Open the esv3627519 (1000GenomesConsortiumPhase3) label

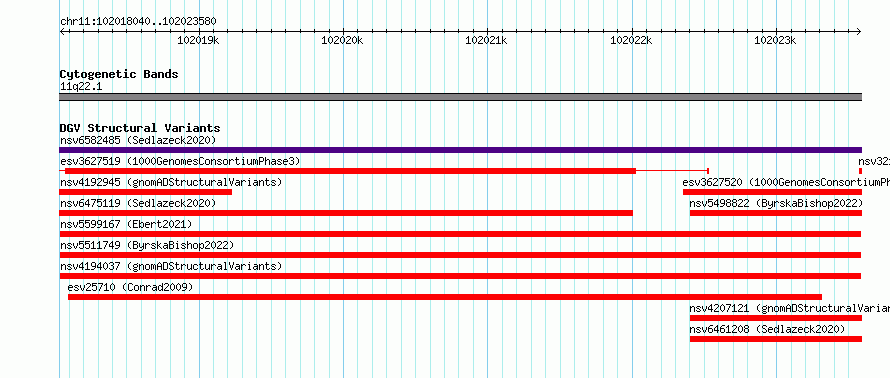180,161
